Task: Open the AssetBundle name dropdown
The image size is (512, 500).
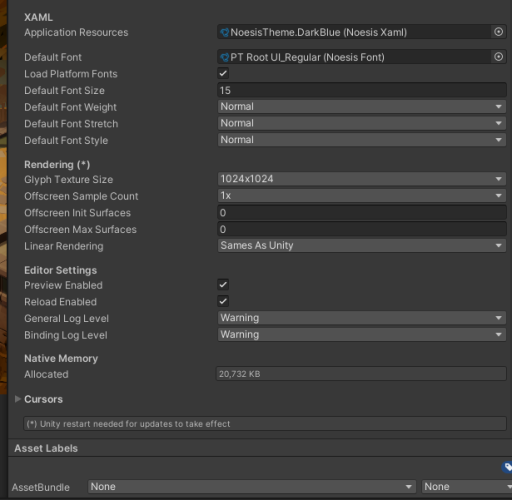Action: coord(252,487)
